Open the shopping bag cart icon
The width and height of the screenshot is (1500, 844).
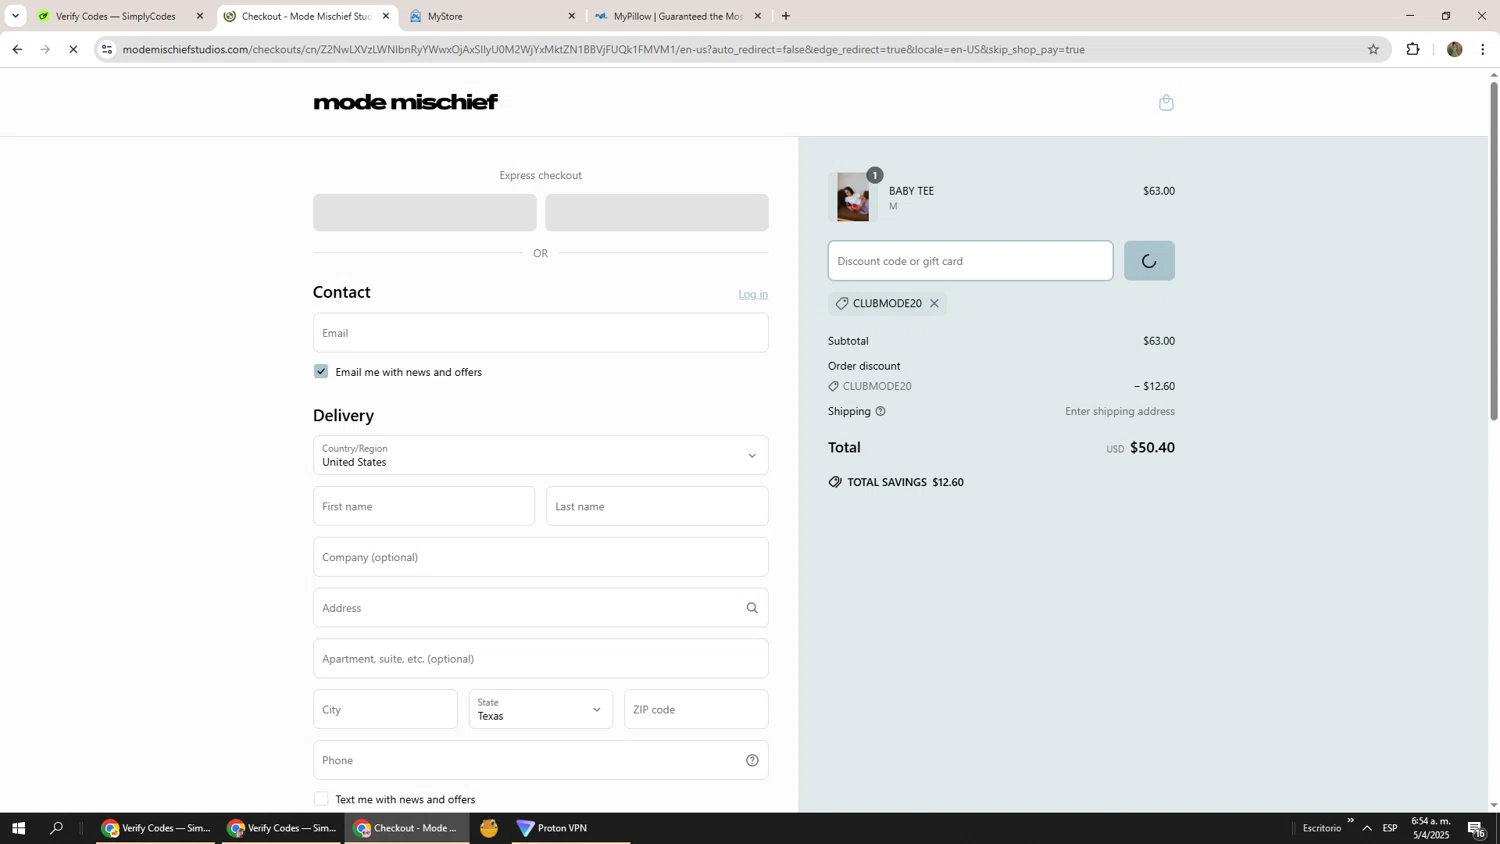pyautogui.click(x=1166, y=102)
